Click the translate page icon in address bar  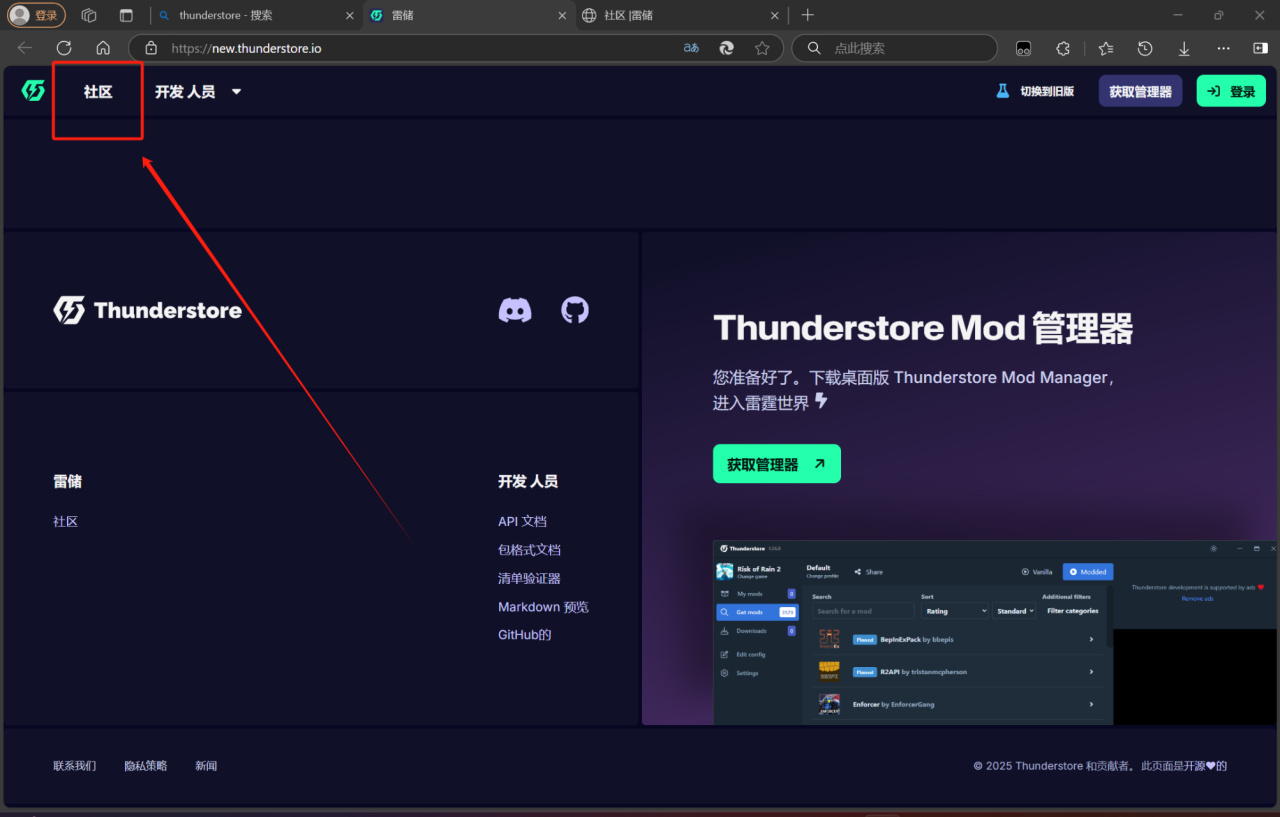[691, 48]
